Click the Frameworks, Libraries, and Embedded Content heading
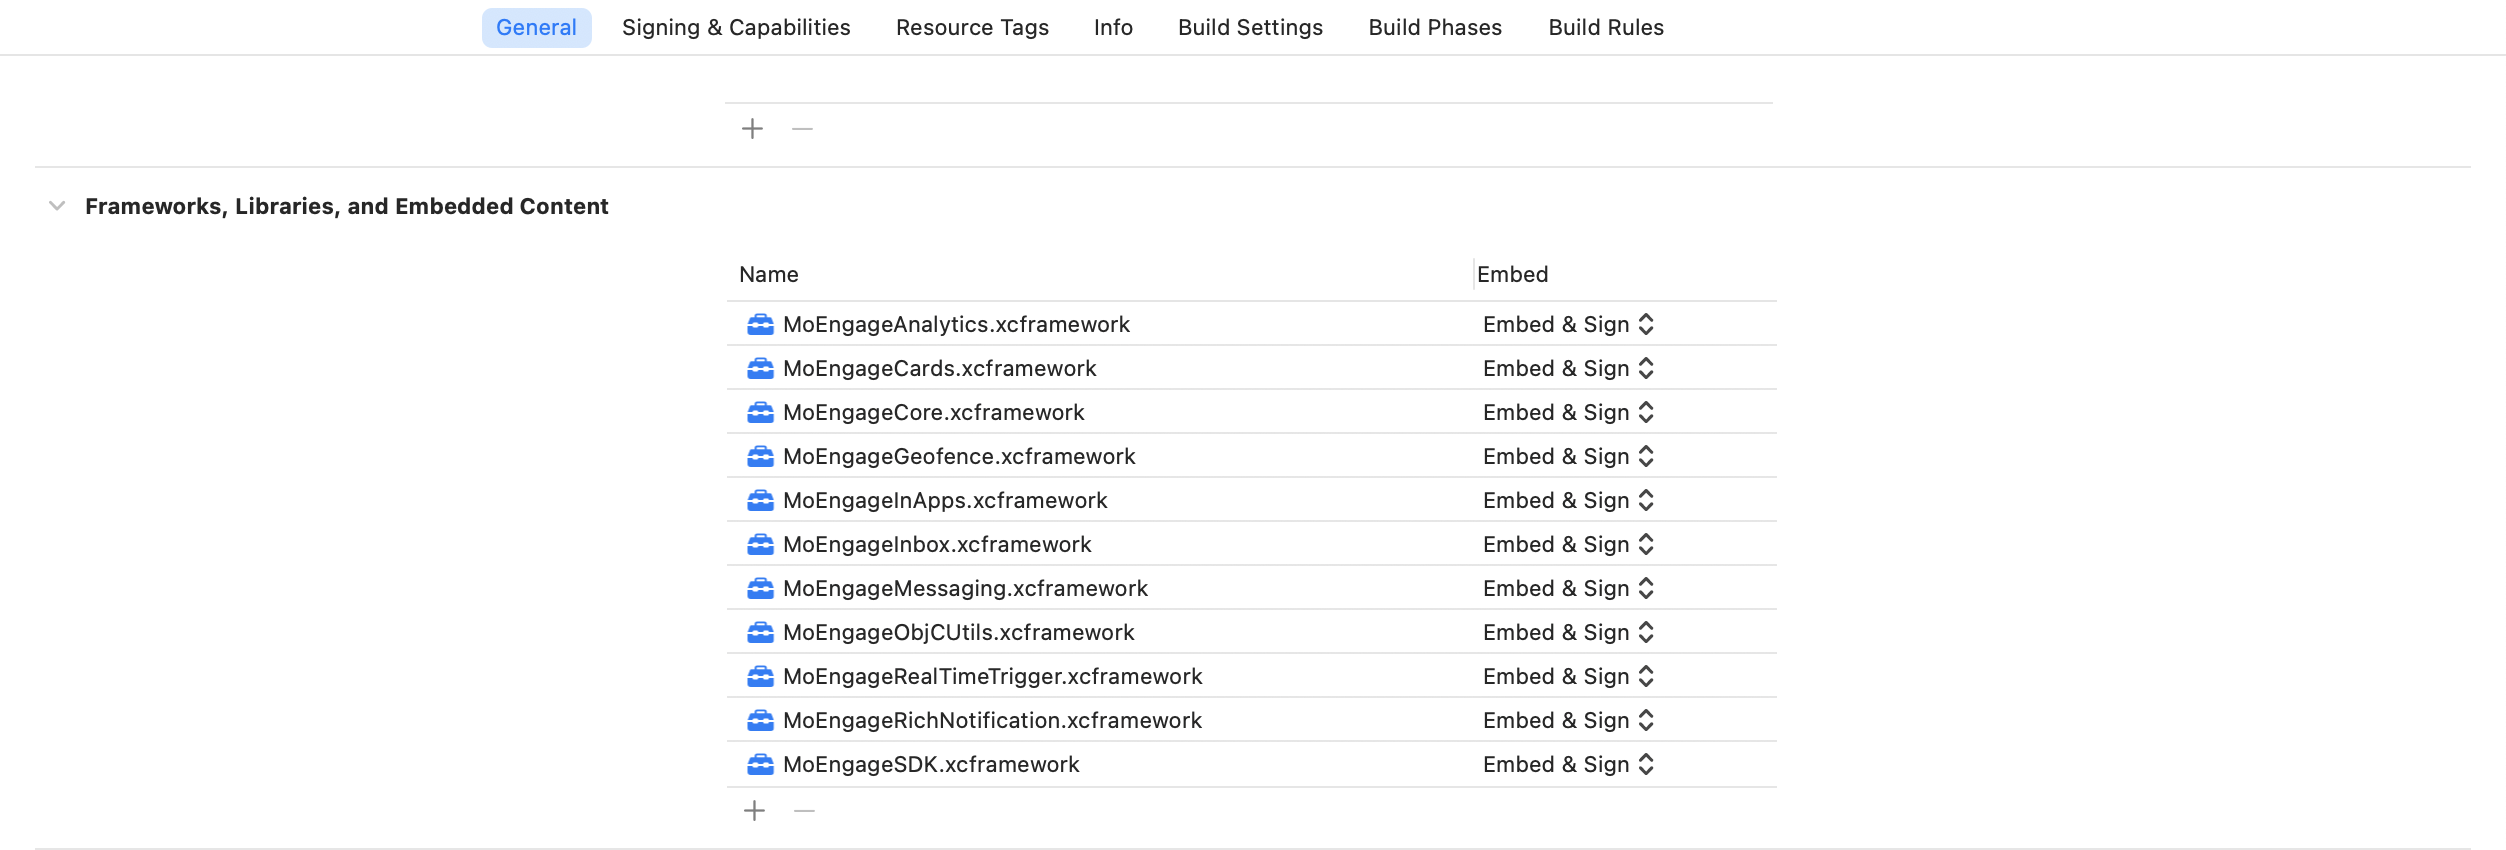This screenshot has height=850, width=2506. [x=347, y=206]
